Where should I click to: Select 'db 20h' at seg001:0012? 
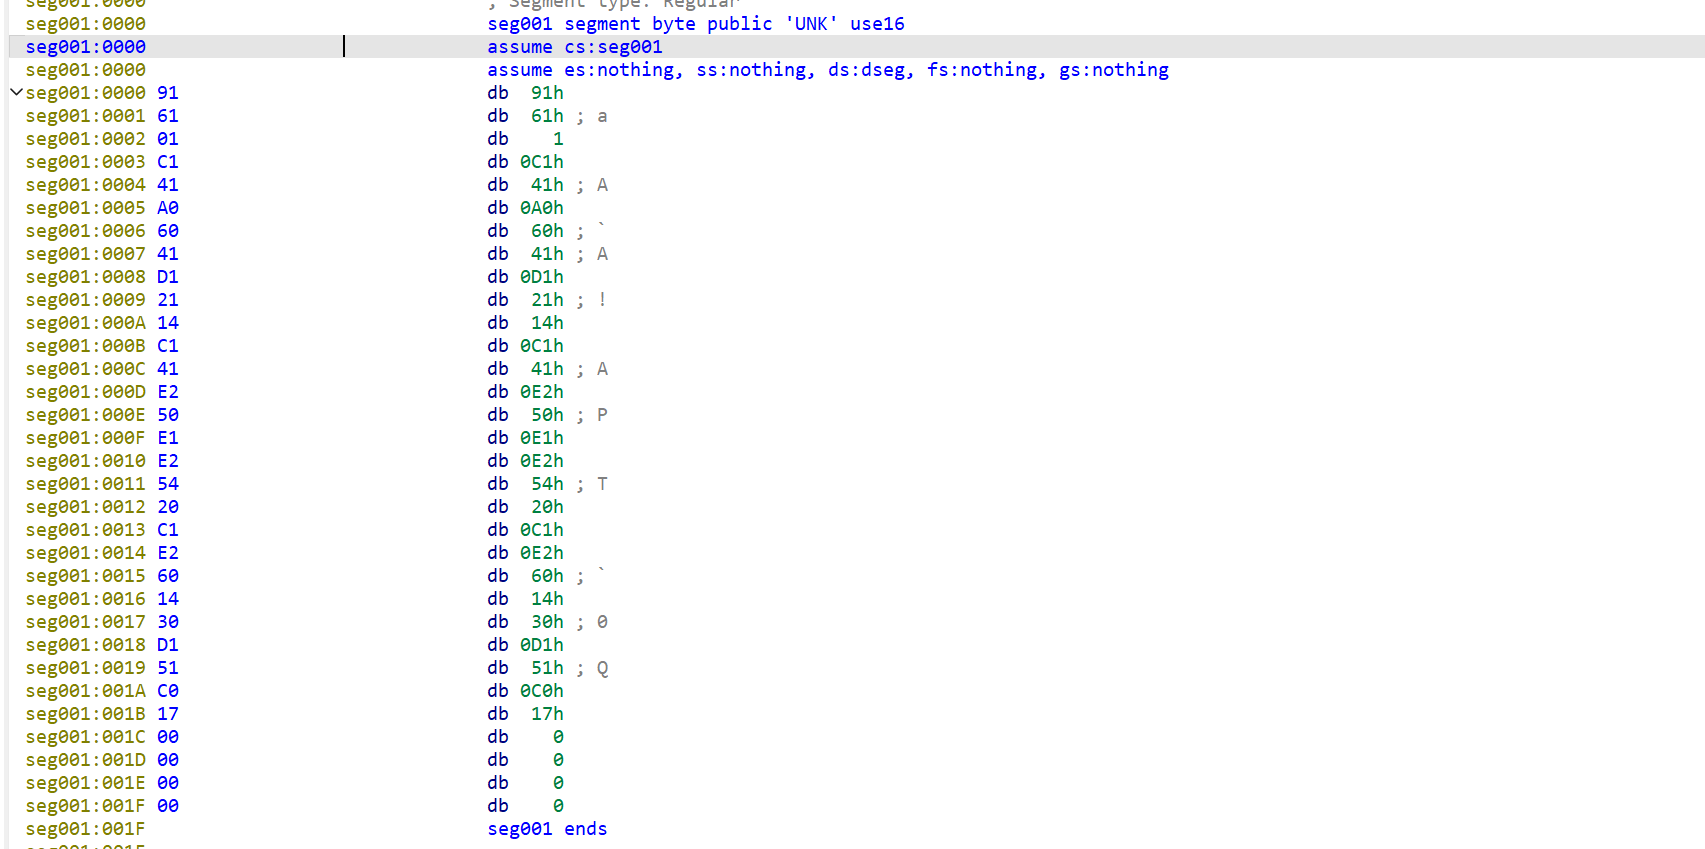[526, 507]
